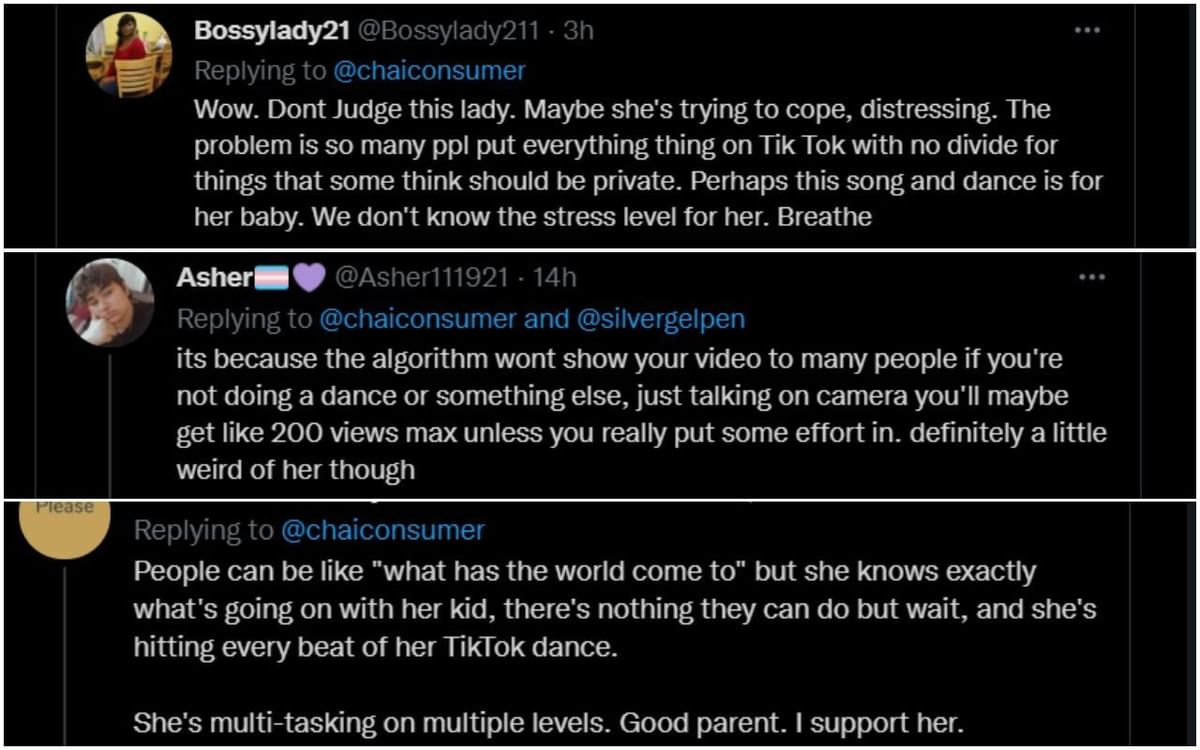Open the tweet about the algorithm
The width and height of the screenshot is (1200, 750).
pyautogui.click(x=640, y=414)
